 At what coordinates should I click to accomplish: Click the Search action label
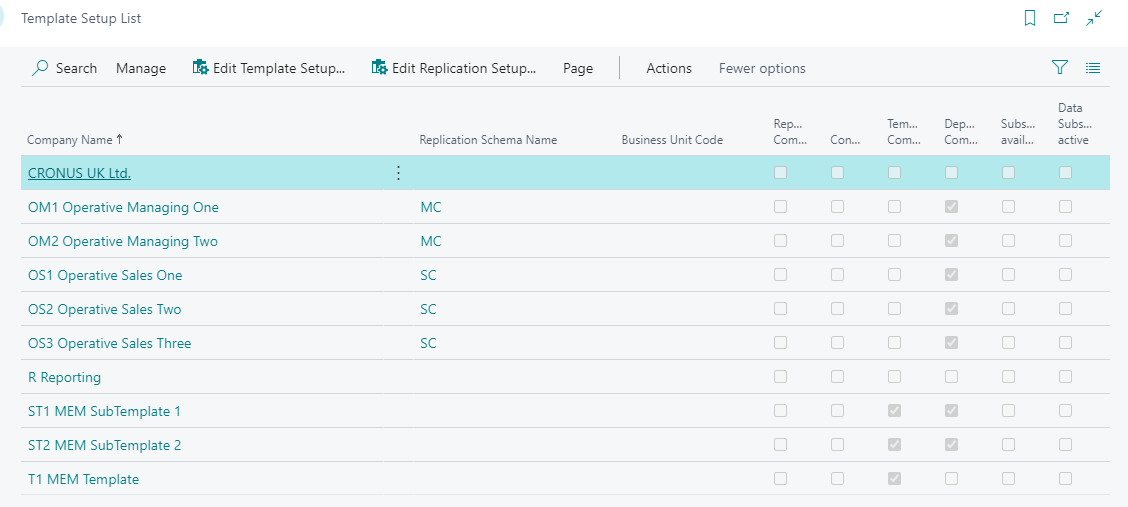(x=76, y=68)
